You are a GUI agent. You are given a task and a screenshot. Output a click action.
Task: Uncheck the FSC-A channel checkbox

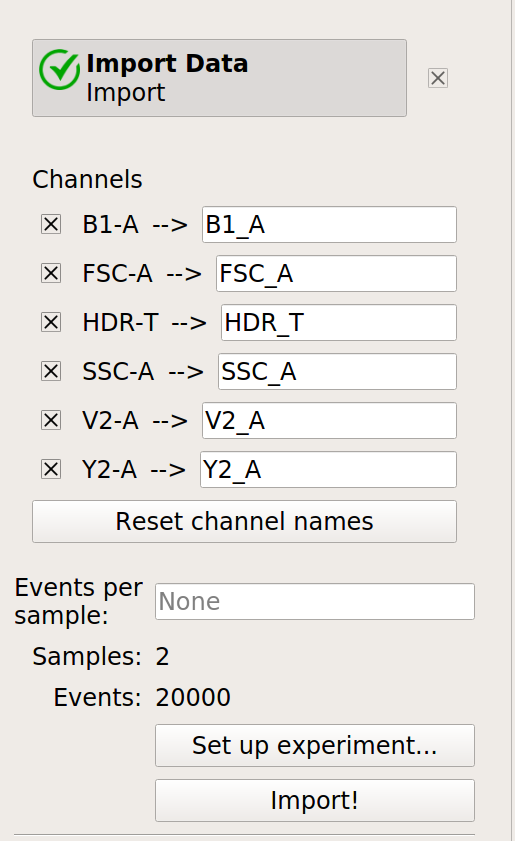click(51, 274)
